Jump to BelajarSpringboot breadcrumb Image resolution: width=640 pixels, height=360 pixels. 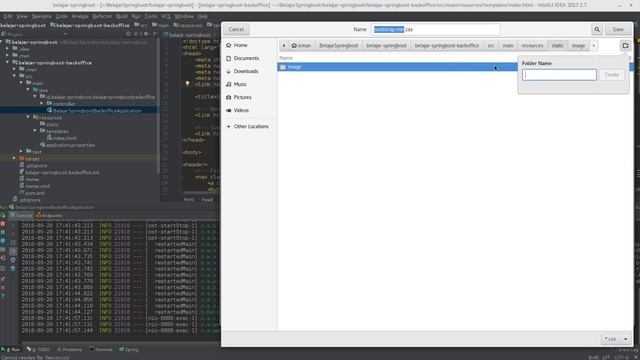coord(339,46)
